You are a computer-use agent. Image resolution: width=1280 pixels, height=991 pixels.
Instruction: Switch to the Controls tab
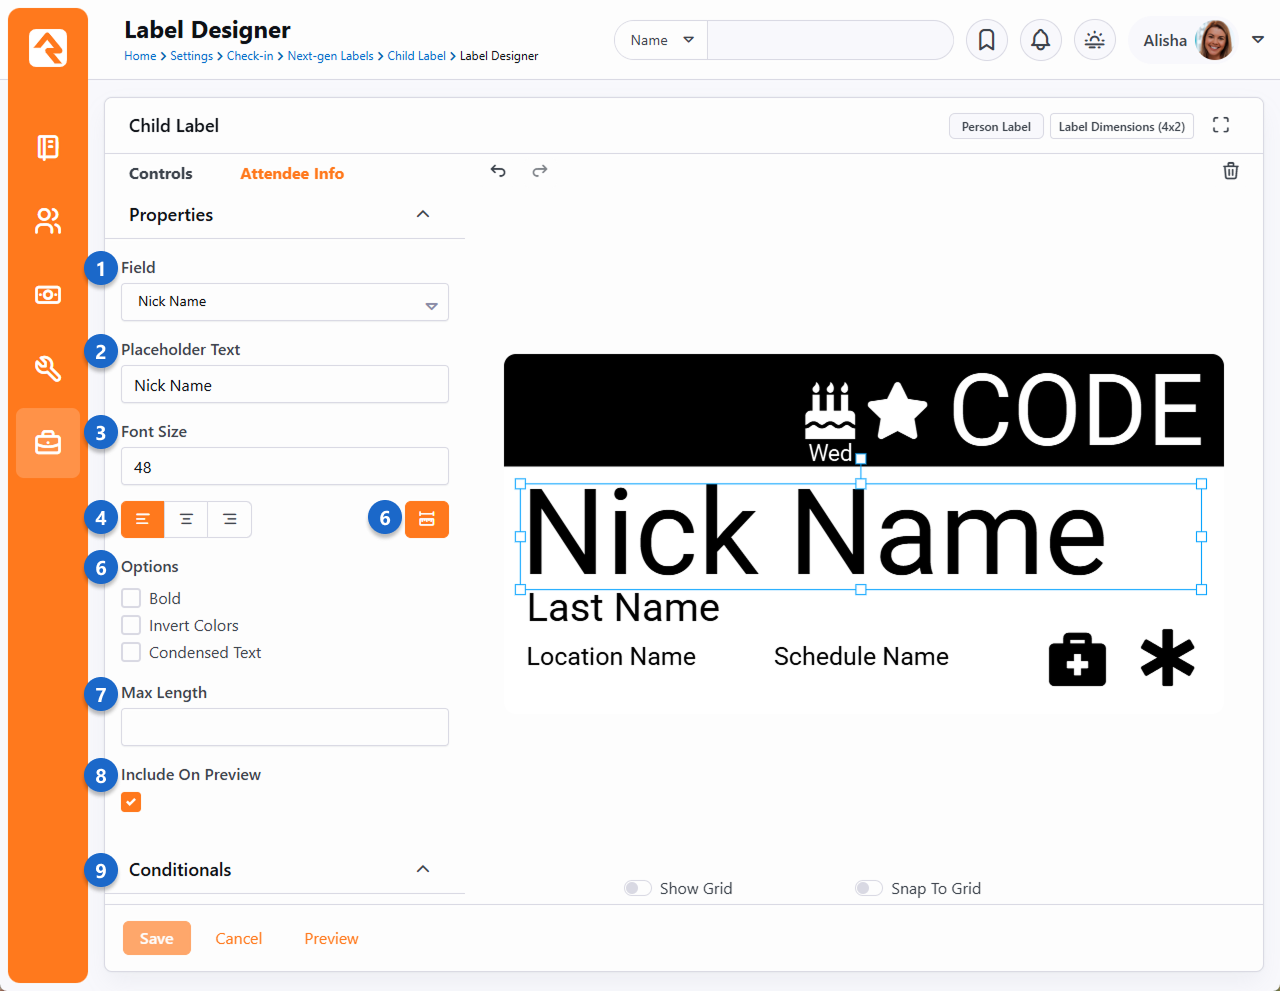point(161,174)
